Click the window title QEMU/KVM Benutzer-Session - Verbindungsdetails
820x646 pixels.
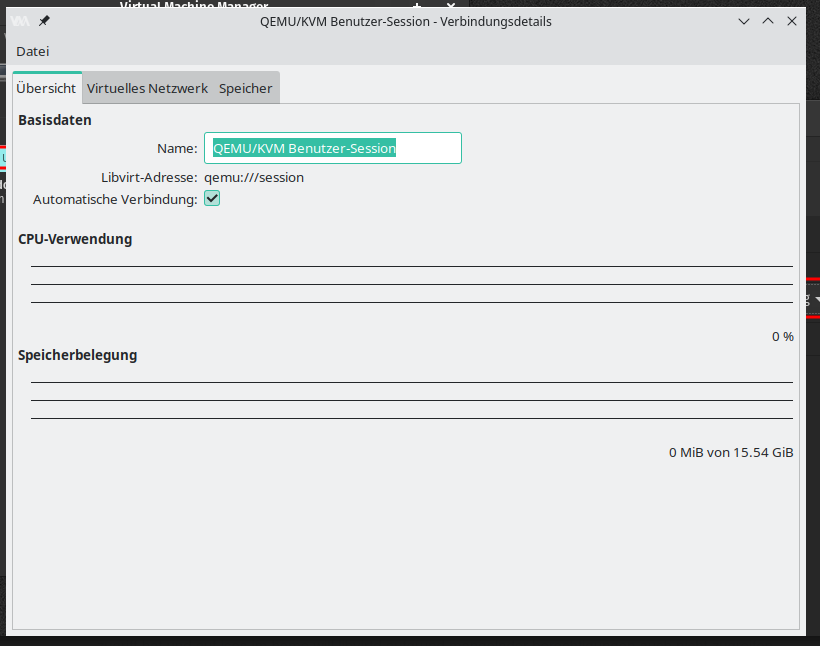(406, 21)
